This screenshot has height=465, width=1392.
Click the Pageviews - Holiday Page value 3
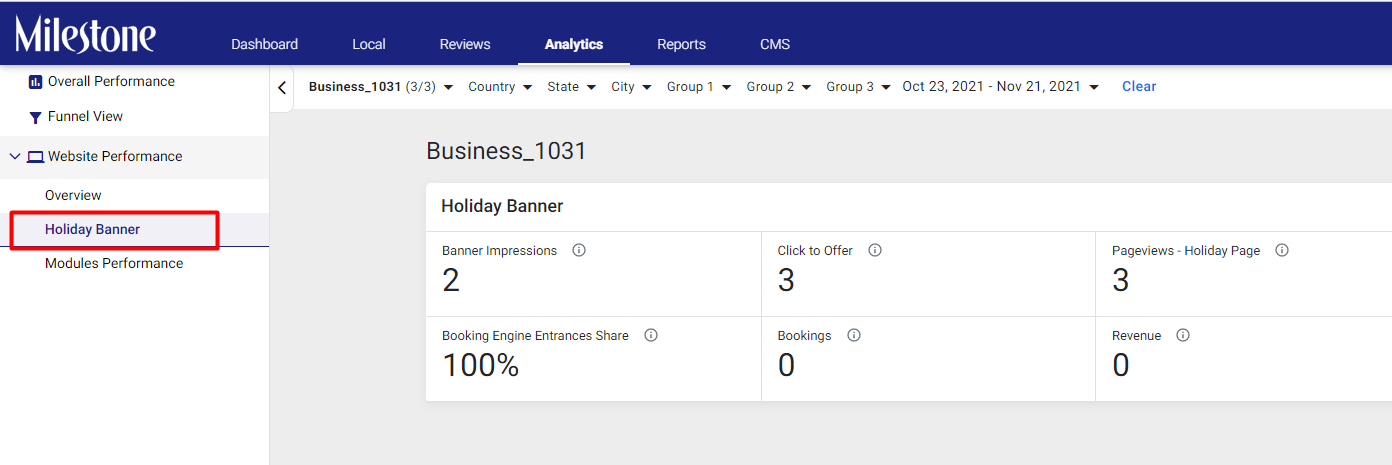(1121, 281)
